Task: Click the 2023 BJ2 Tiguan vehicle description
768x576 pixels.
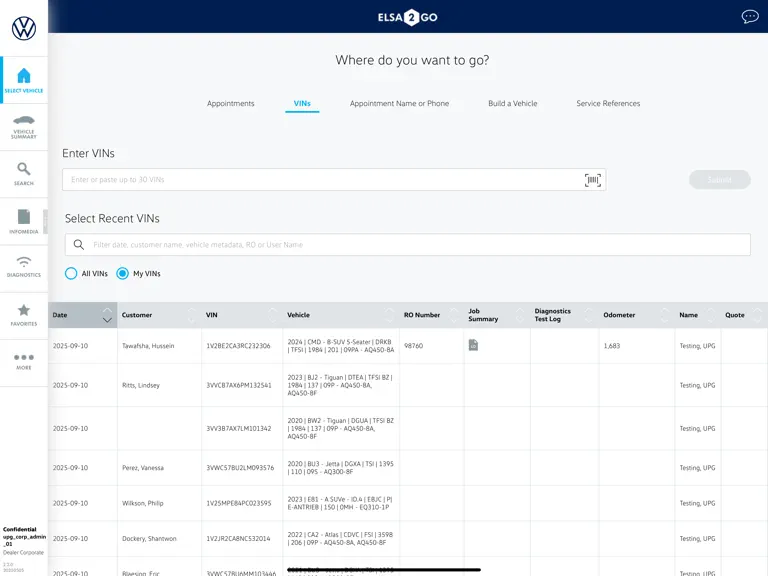Action: click(340, 385)
